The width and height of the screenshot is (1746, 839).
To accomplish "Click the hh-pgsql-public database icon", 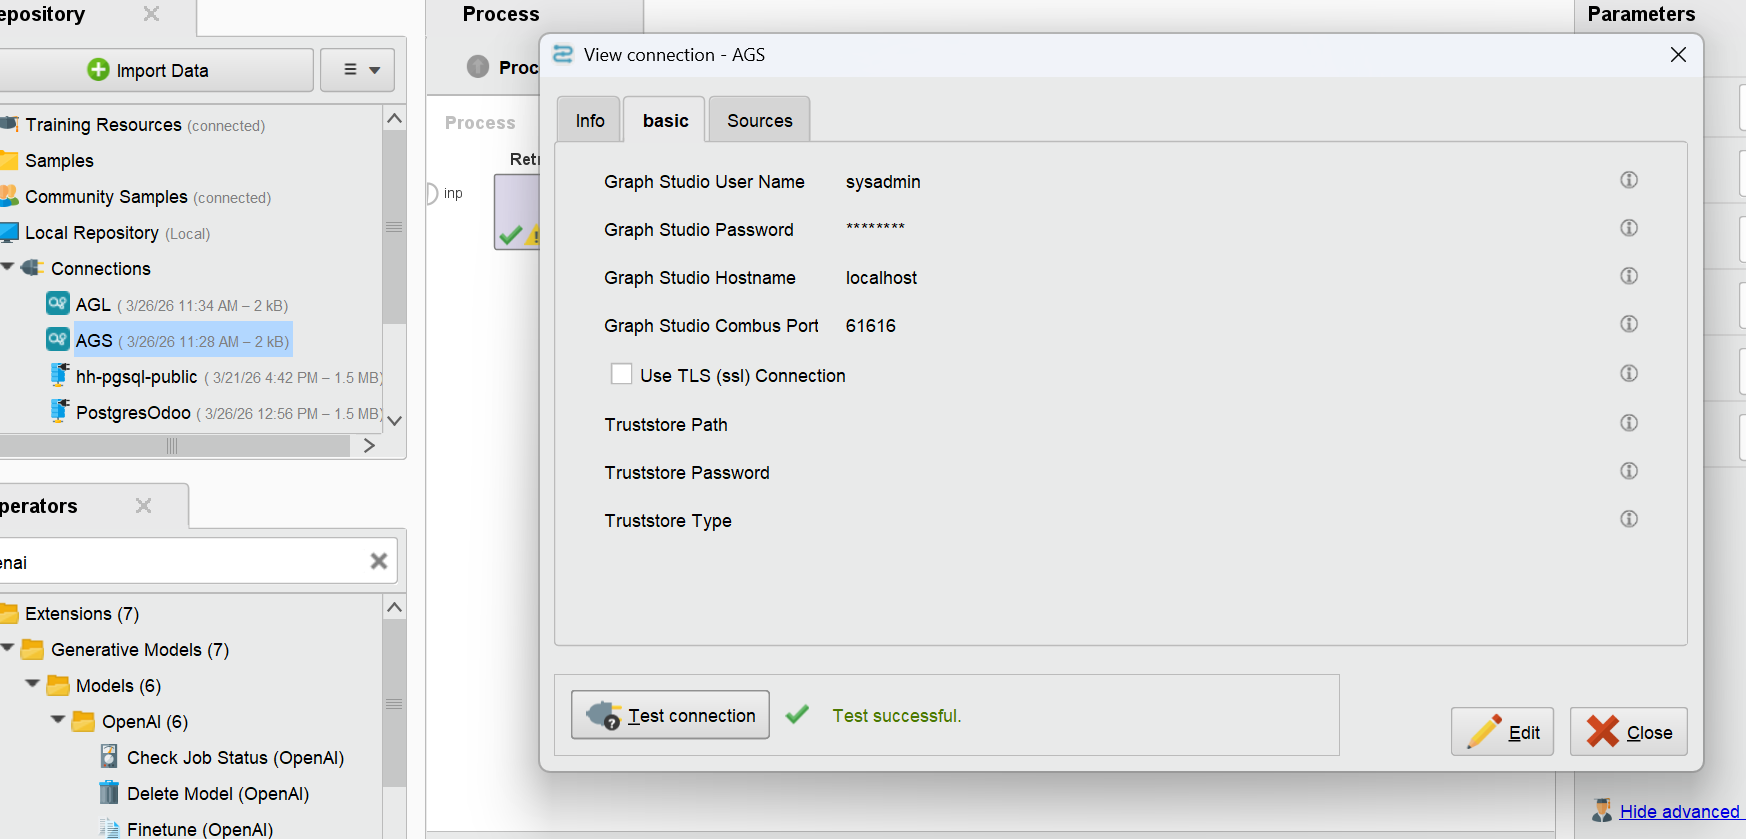I will (59, 375).
